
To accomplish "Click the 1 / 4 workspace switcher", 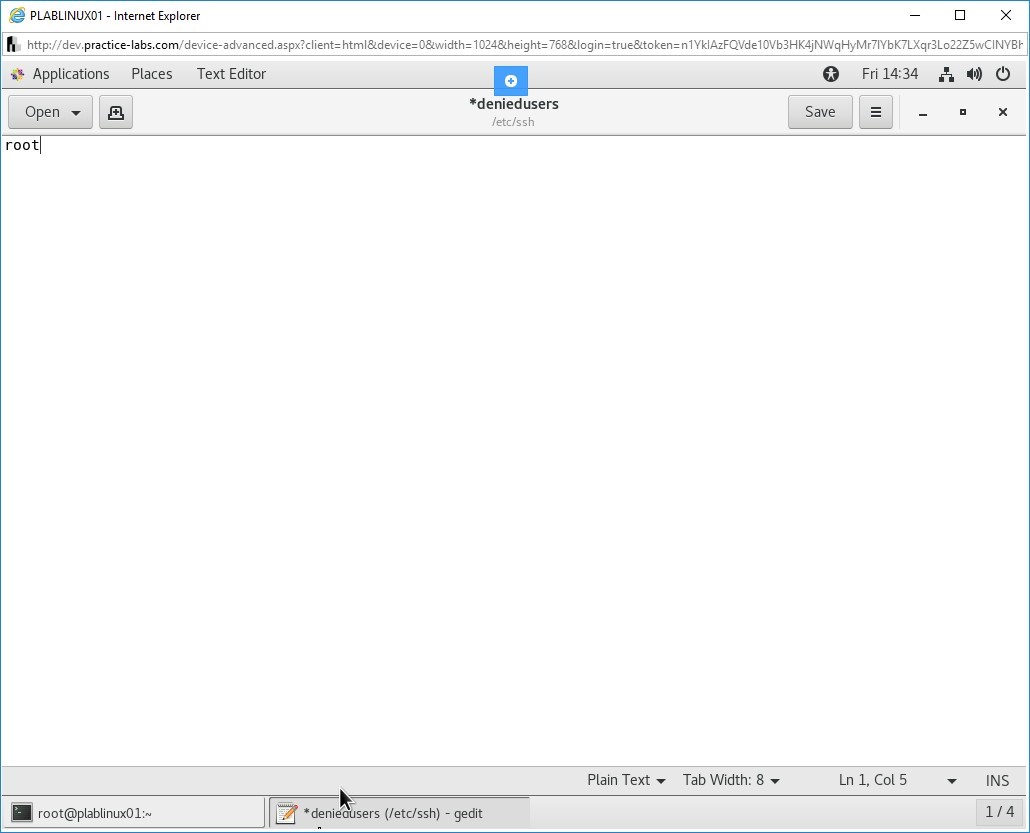I will coord(999,812).
